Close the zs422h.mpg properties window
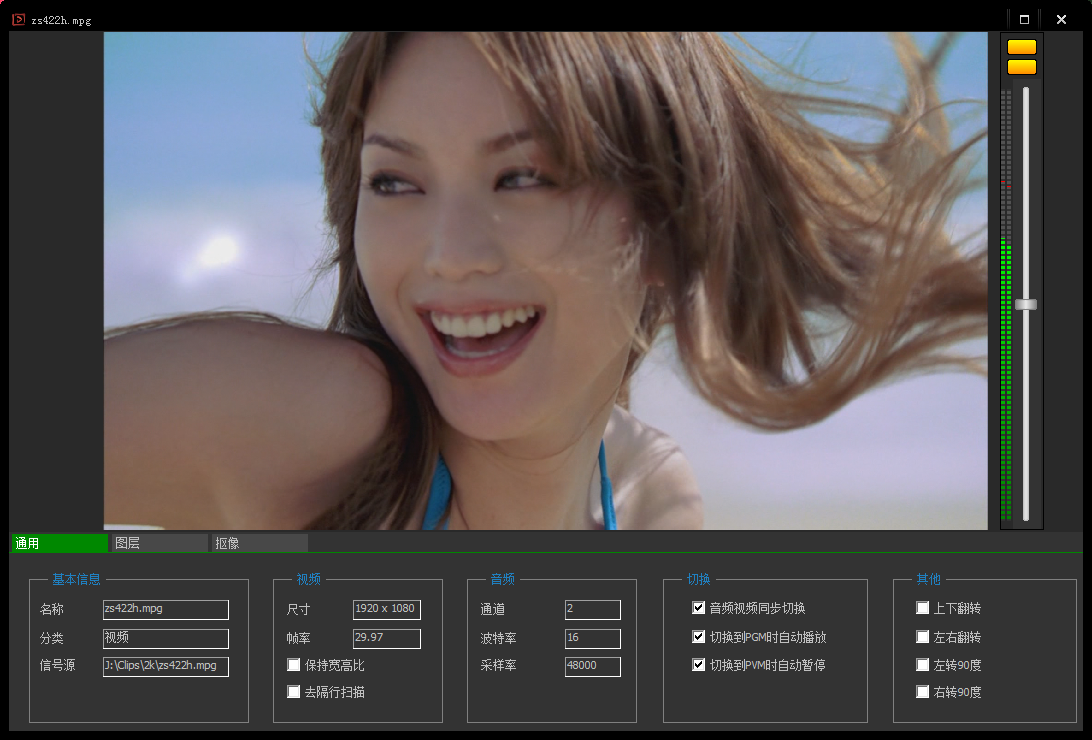 tap(1061, 19)
